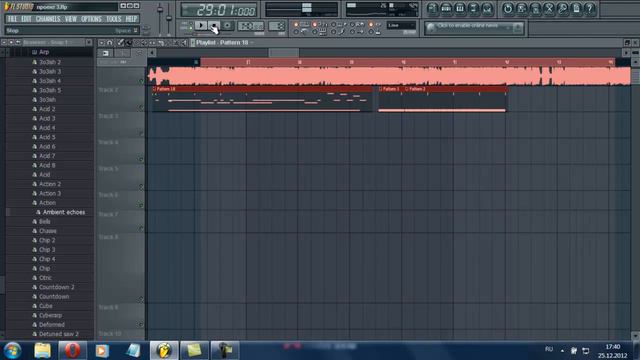Open Pattern 2 clip menu in playlist
640x360 pixels.
pos(407,89)
